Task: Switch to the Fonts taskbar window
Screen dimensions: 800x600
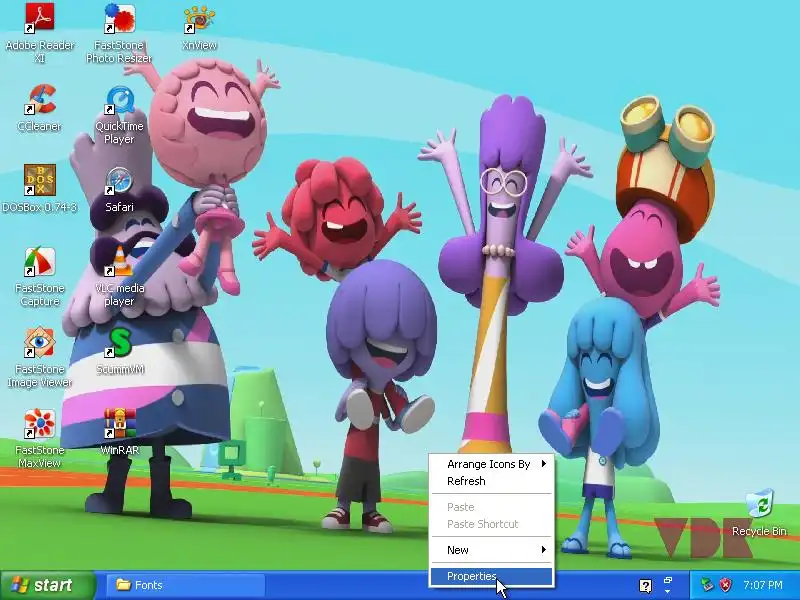Action: (x=186, y=585)
